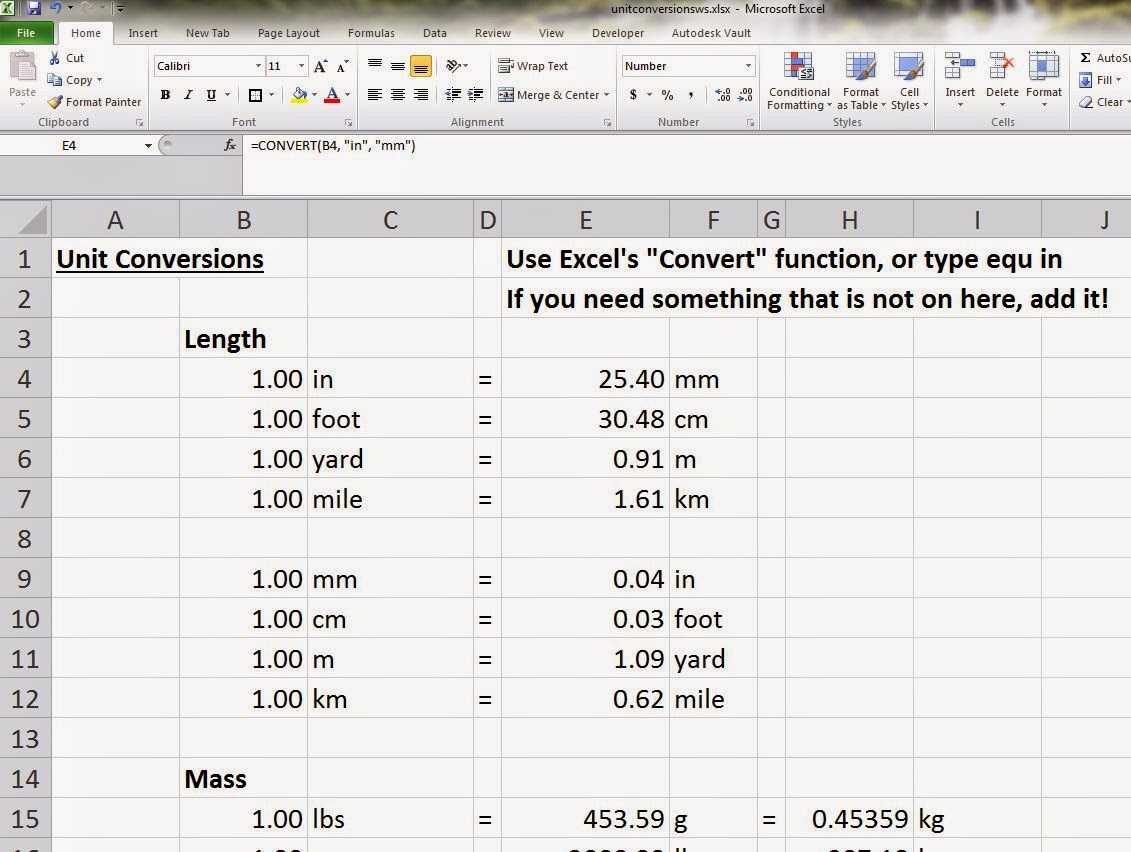Open the Fill button dropdown in Editing
1131x852 pixels.
coord(1118,80)
